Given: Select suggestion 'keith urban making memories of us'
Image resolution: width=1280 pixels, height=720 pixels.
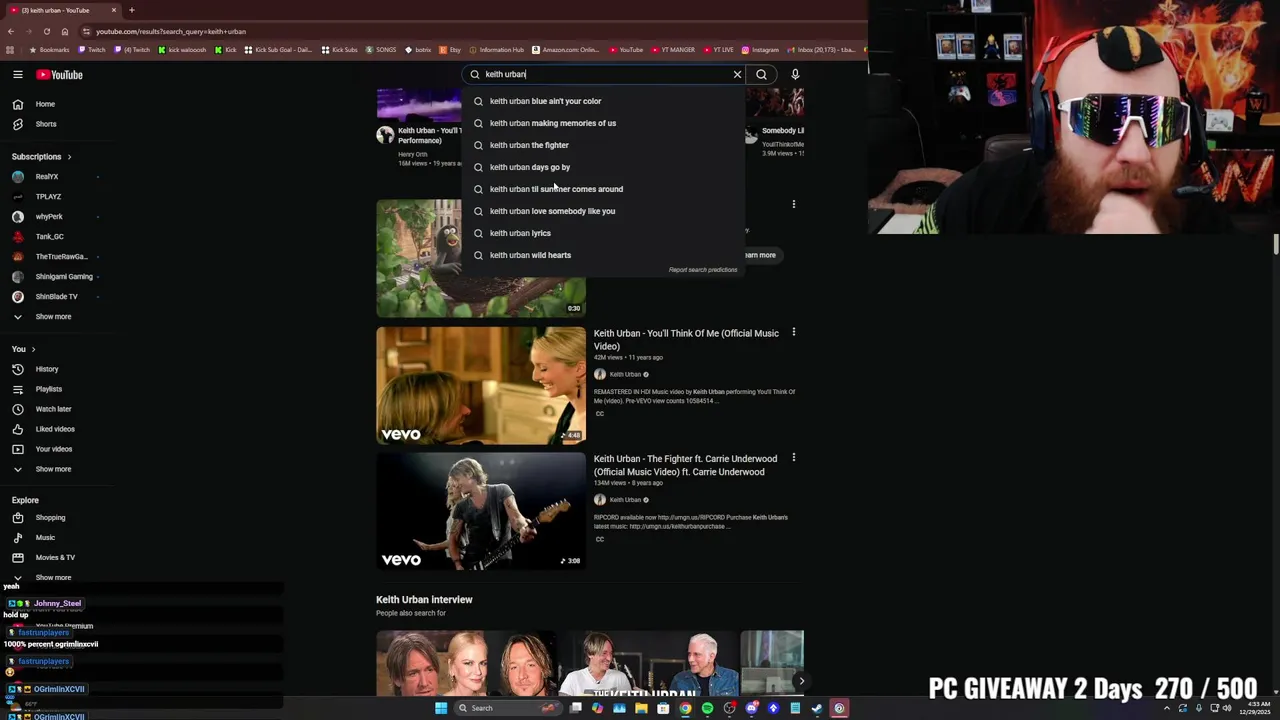Looking at the screenshot, I should [x=605, y=123].
